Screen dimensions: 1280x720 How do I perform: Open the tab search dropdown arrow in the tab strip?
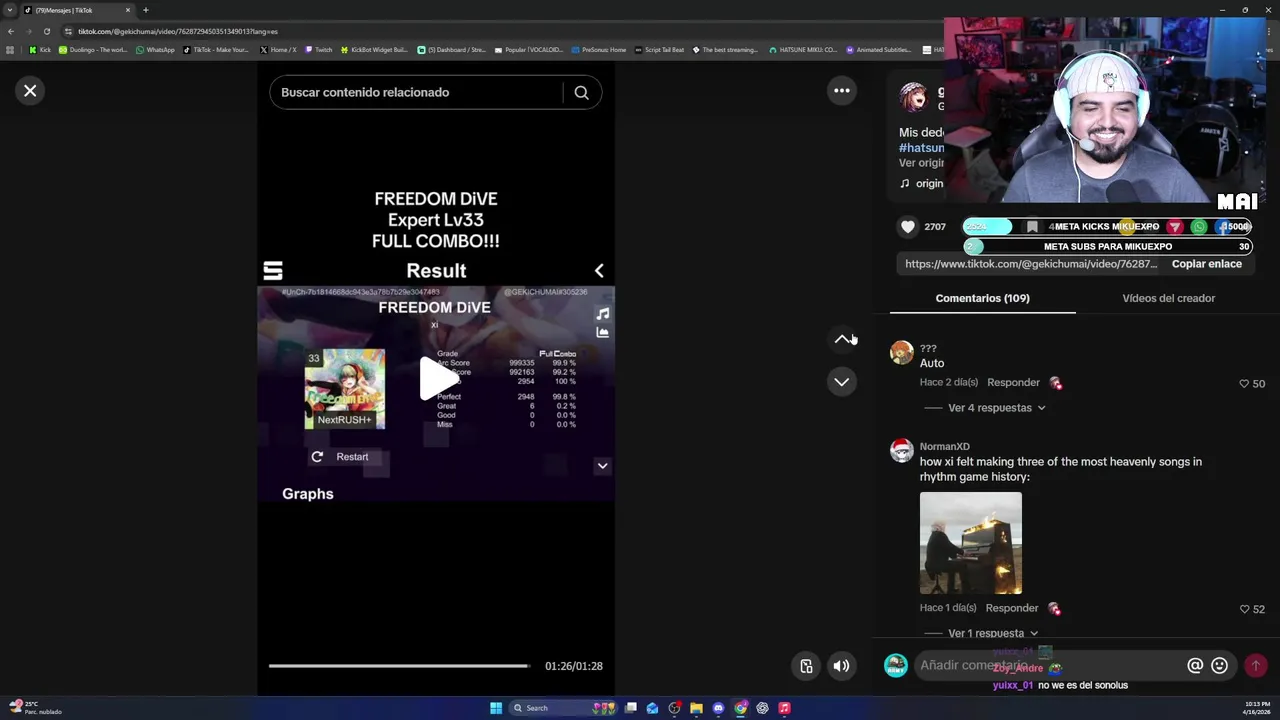click(11, 10)
